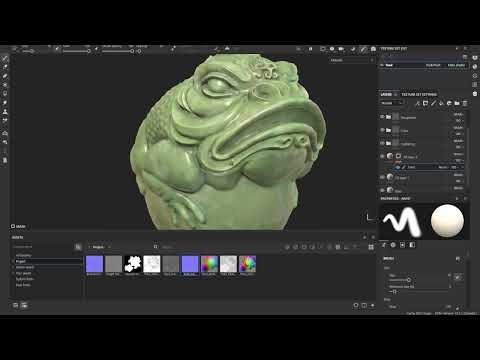Toggle texture set visibility eye

(x=382, y=65)
